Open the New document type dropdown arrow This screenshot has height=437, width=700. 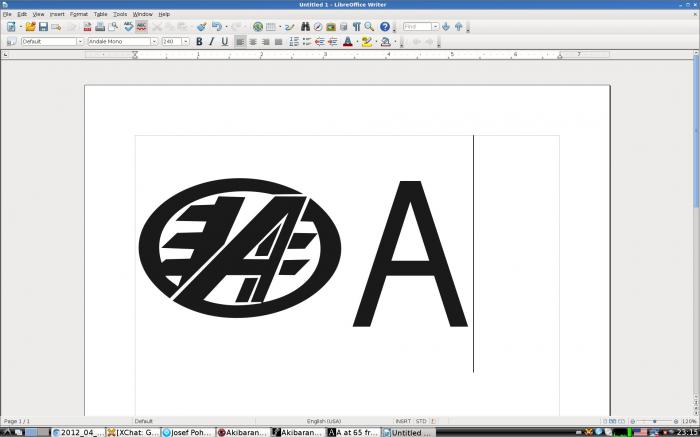[x=21, y=27]
